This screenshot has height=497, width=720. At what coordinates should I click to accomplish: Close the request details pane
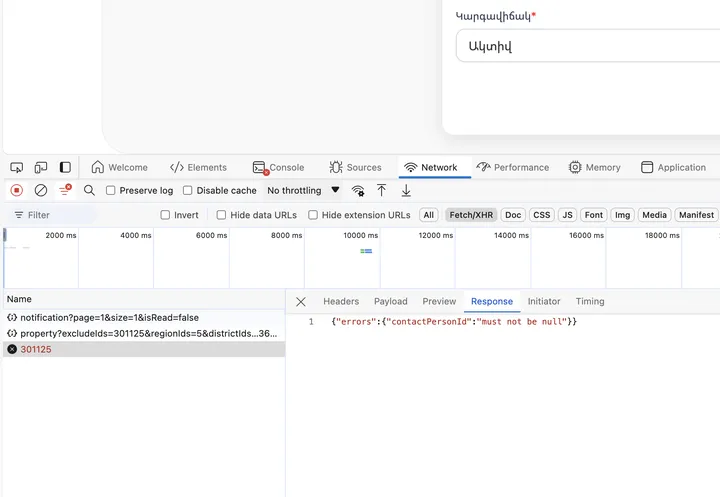coord(301,301)
